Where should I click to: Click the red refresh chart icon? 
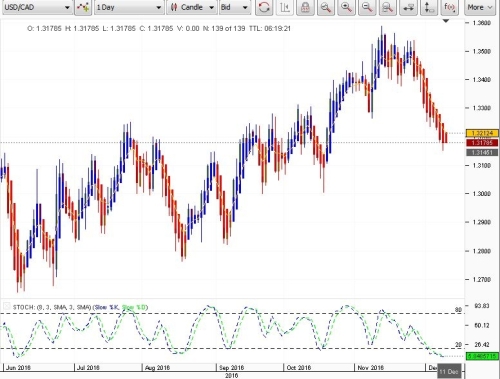(x=264, y=7)
